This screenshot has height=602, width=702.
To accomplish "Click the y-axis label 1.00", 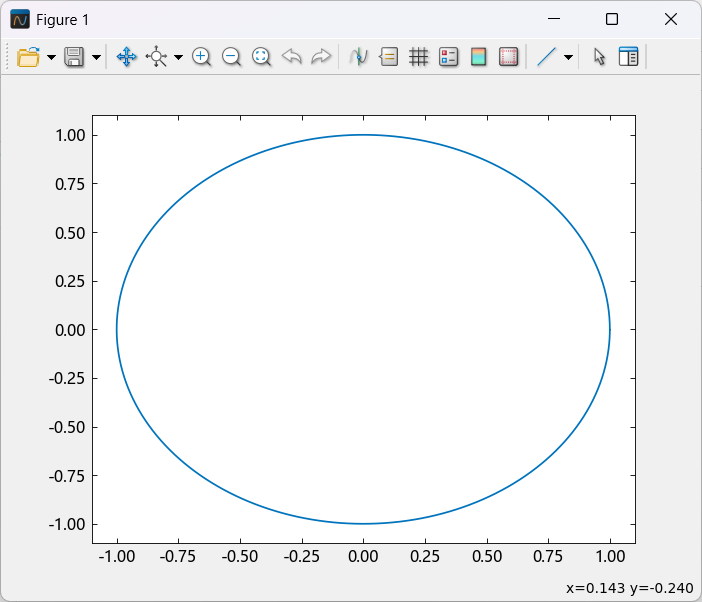I will [70, 135].
